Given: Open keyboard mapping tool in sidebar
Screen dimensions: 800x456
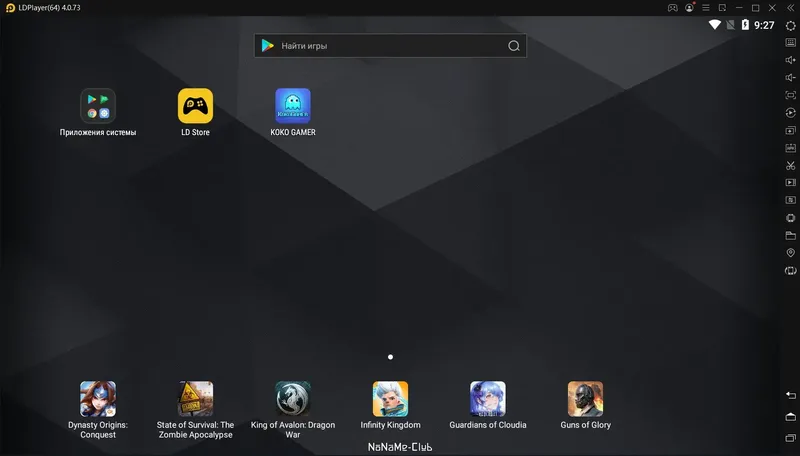Looking at the screenshot, I should click(x=790, y=43).
